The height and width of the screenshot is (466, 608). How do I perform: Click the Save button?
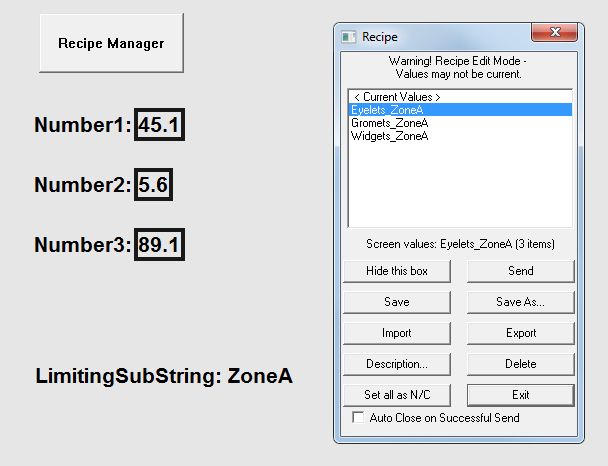[396, 302]
